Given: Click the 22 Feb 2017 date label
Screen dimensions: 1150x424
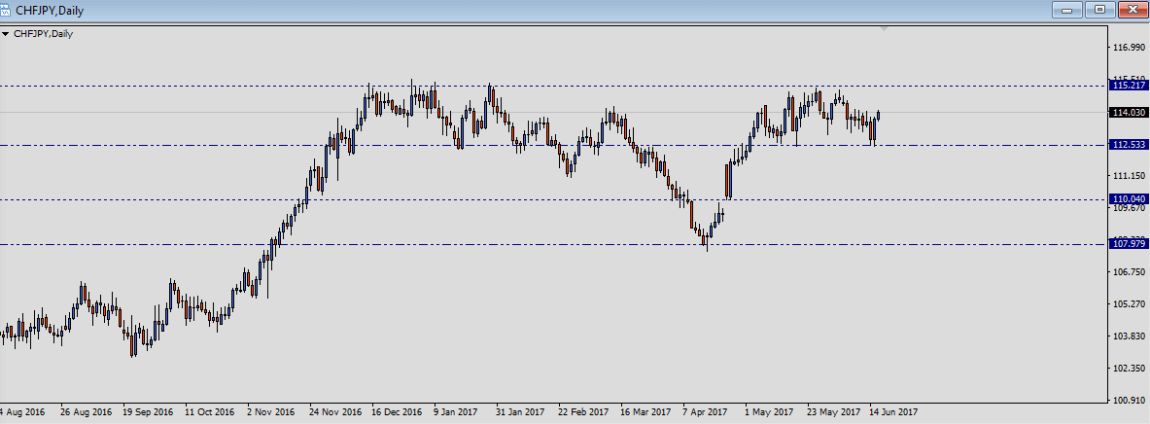Looking at the screenshot, I should [x=584, y=412].
